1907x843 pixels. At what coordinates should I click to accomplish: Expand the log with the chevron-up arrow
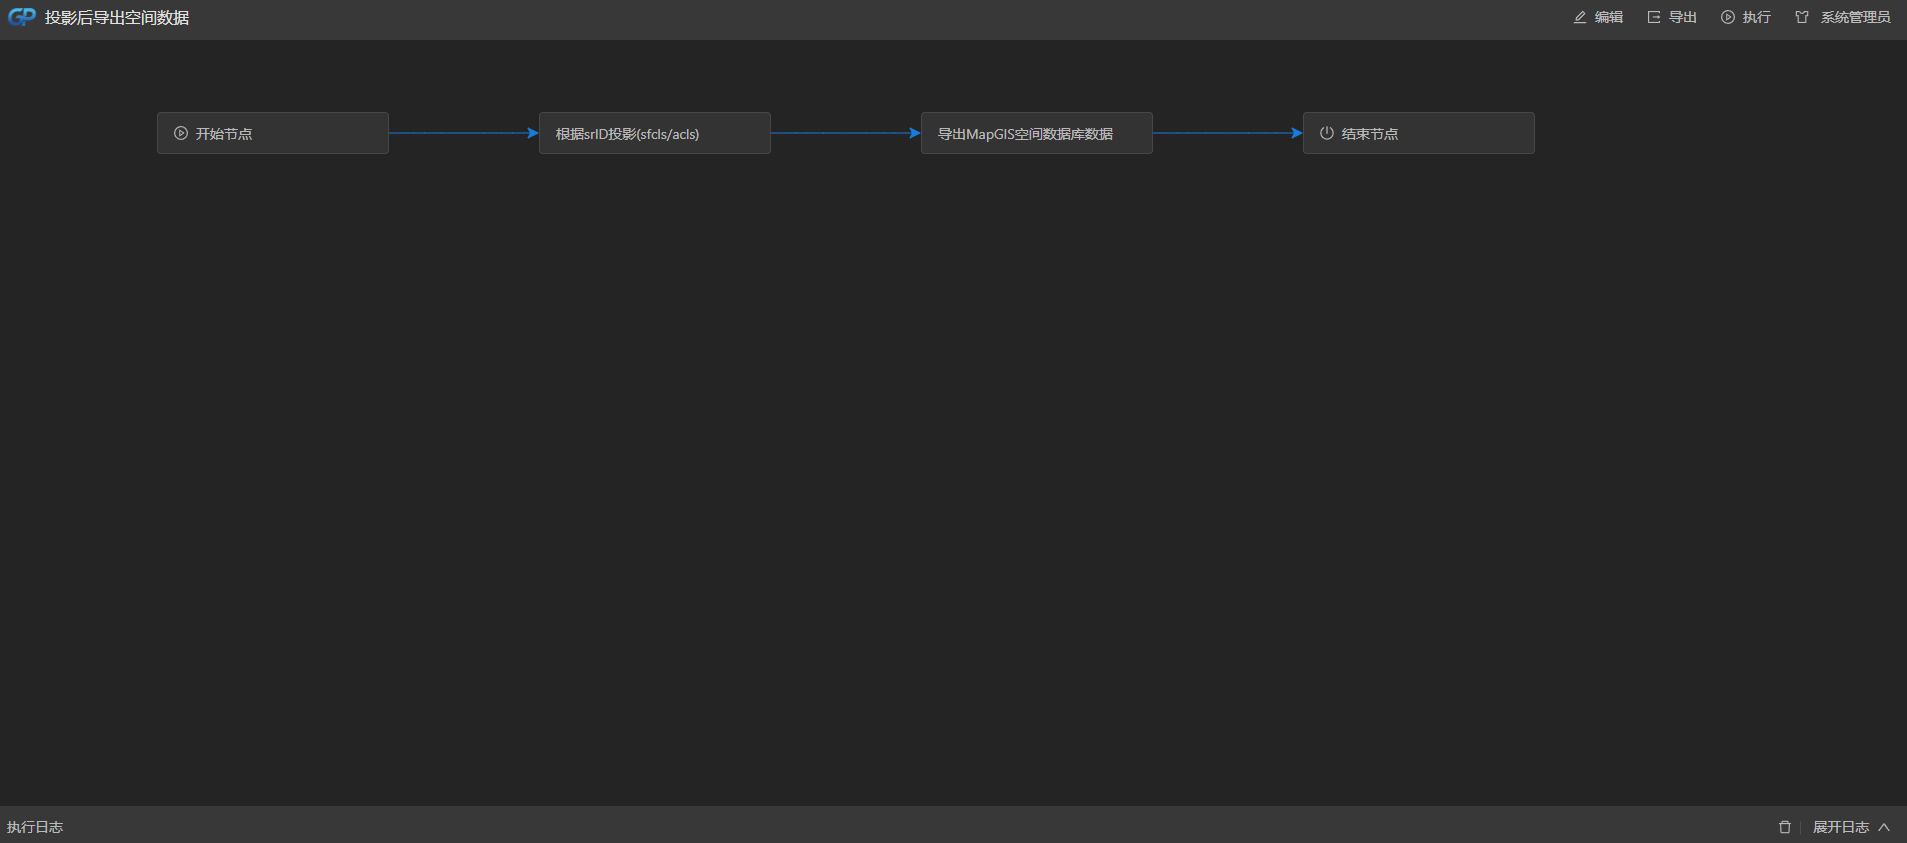tap(1884, 827)
